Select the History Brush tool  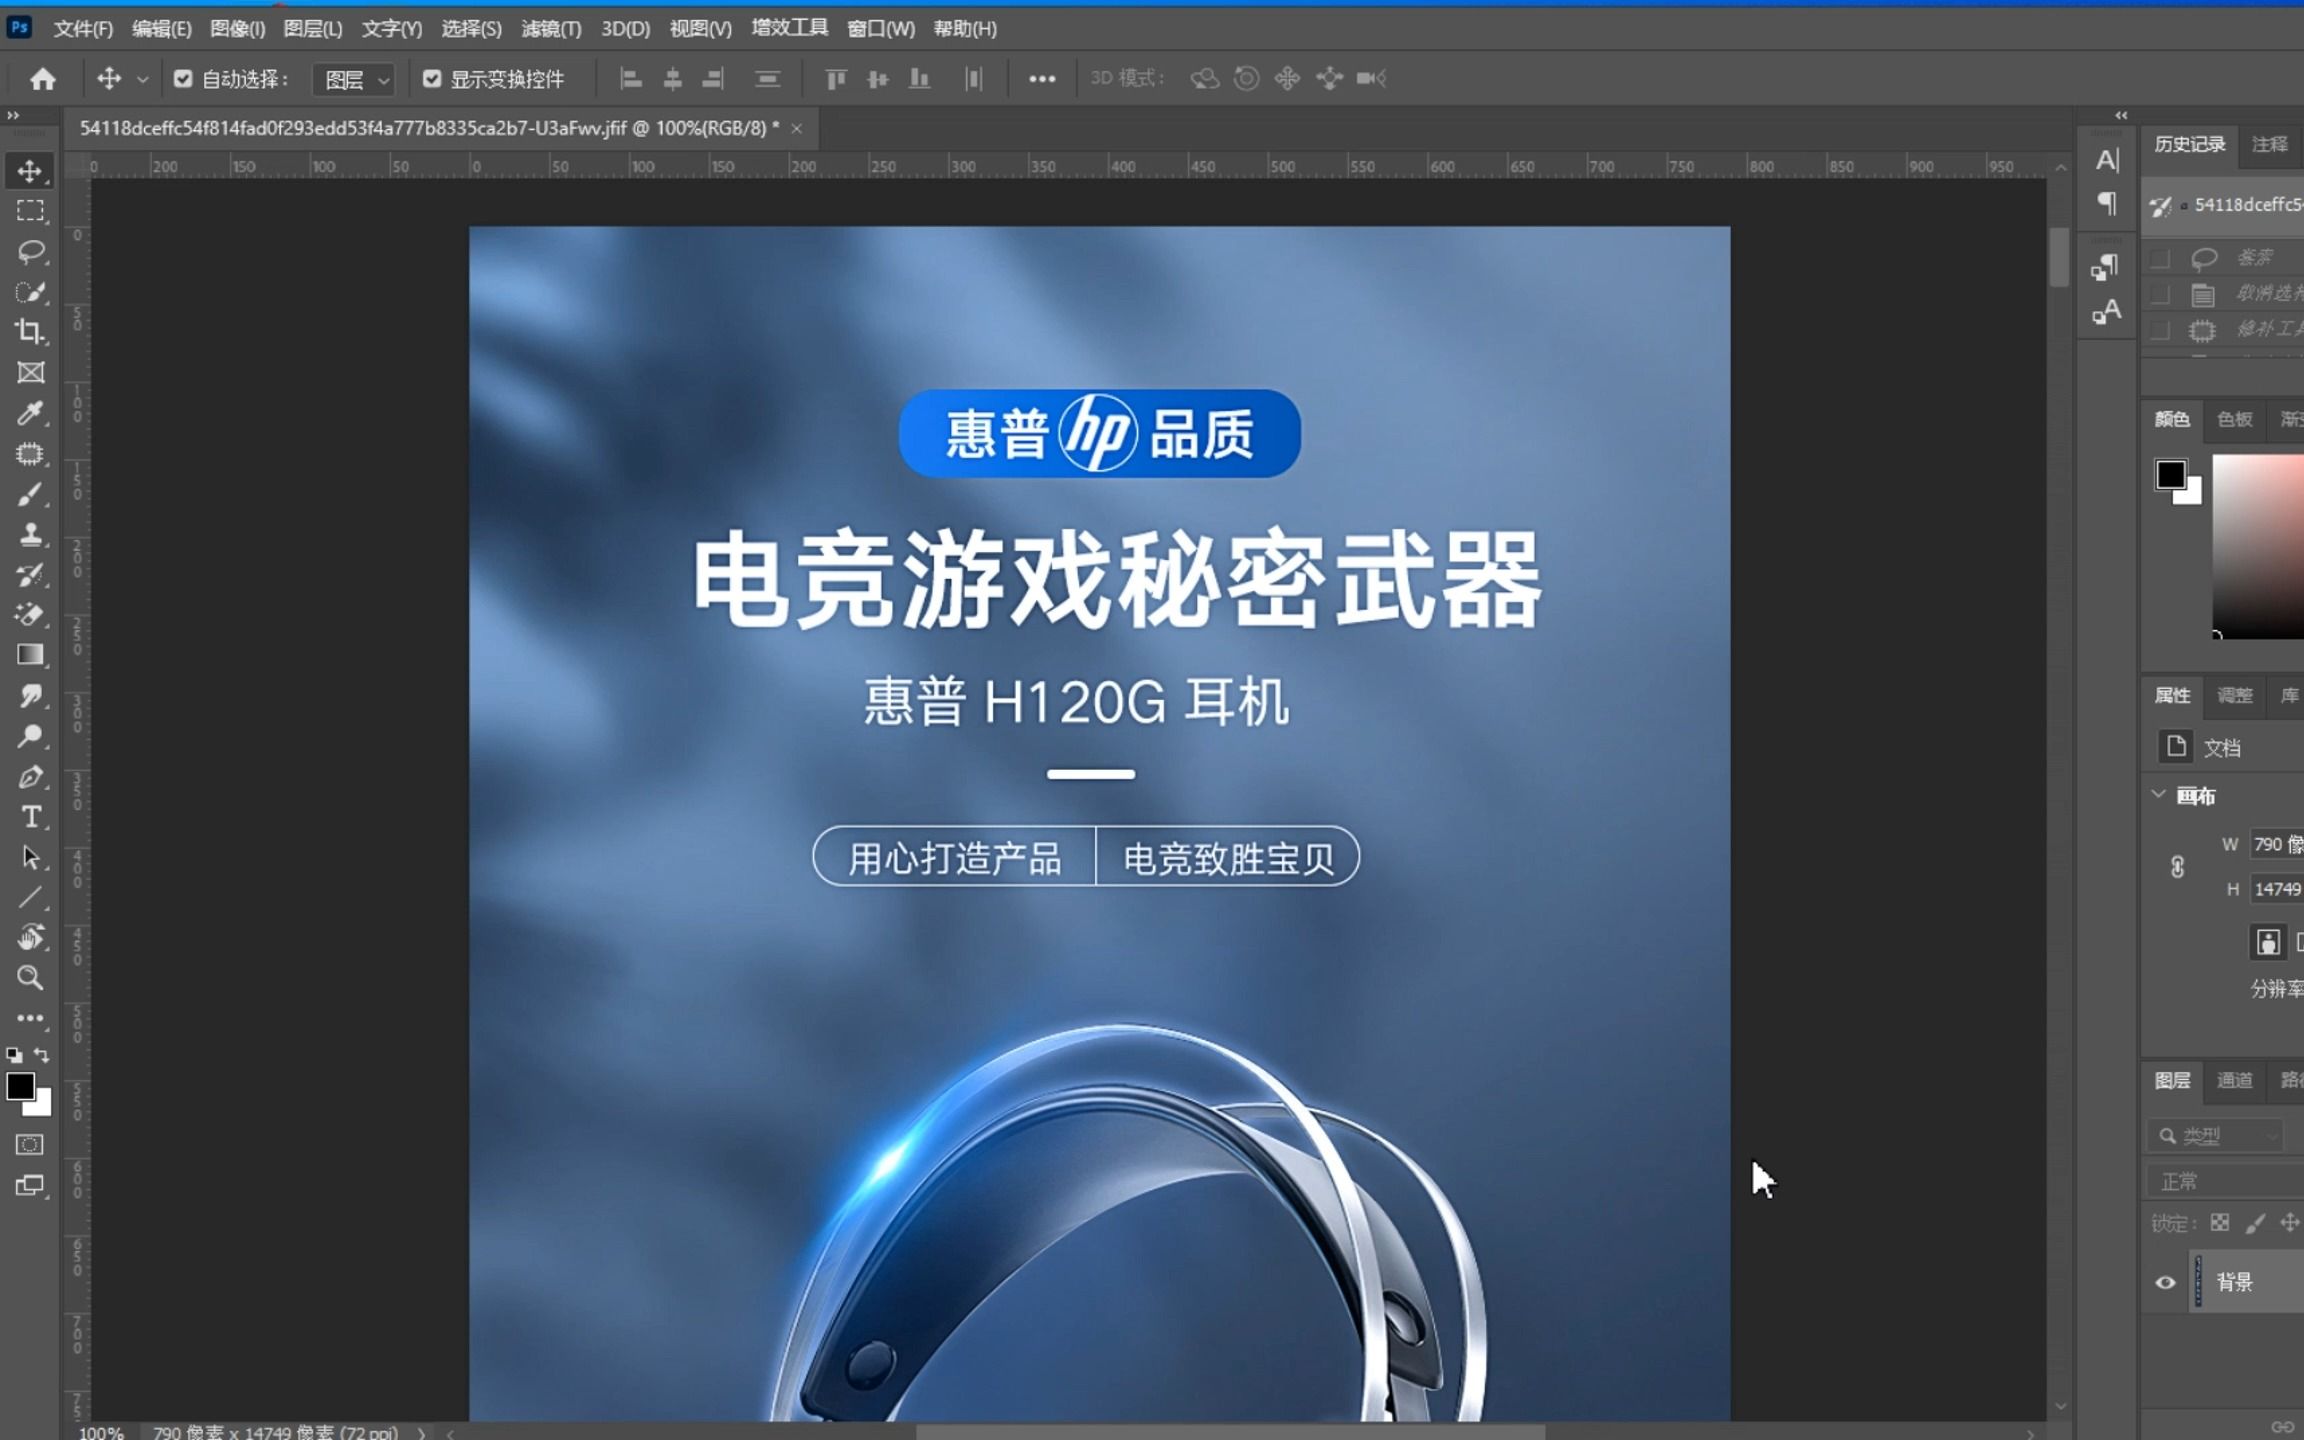click(30, 575)
